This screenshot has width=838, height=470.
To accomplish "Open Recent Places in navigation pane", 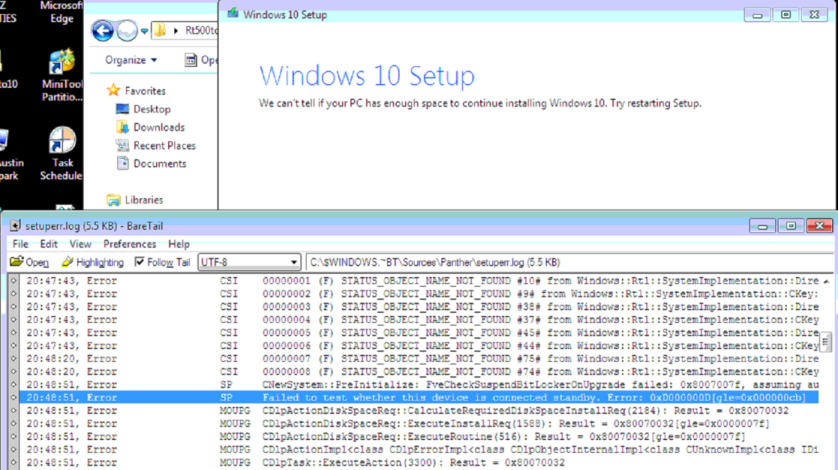I will 164,145.
